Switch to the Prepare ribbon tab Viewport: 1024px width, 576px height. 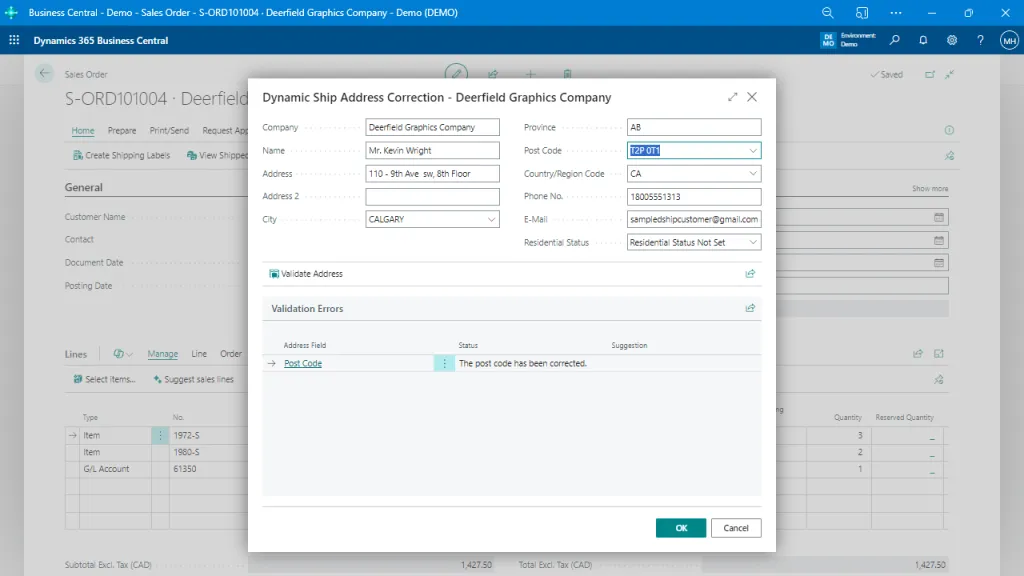122,130
